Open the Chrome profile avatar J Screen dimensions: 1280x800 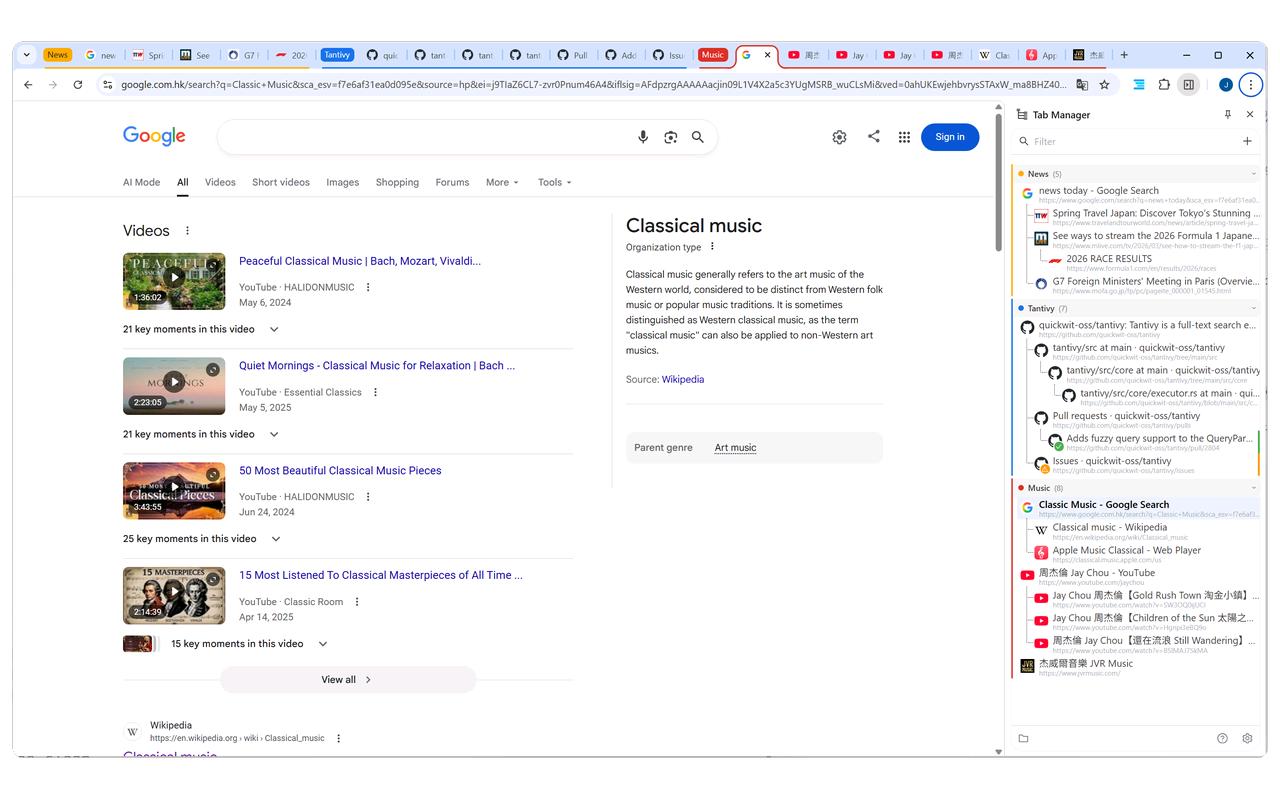[x=1226, y=85]
